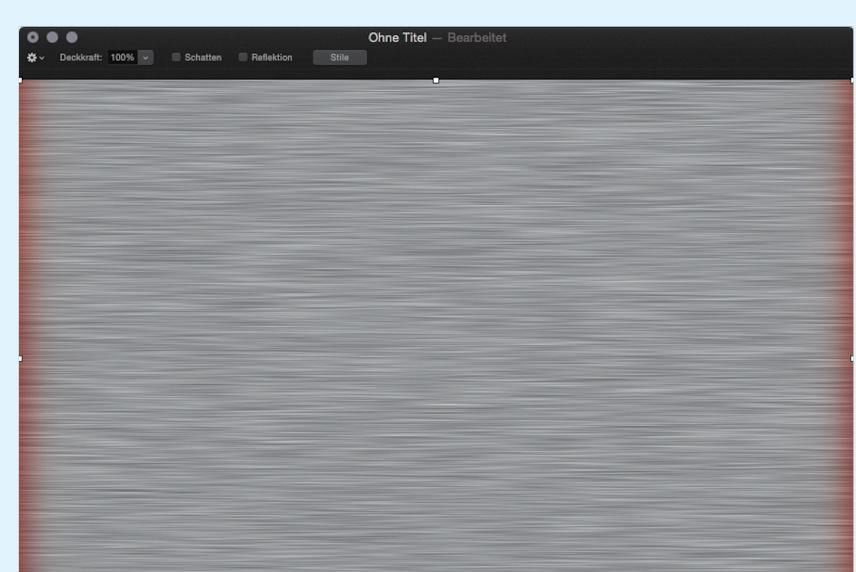Select the left middle selection handle
Image resolution: width=856 pixels, height=572 pixels.
coord(20,359)
